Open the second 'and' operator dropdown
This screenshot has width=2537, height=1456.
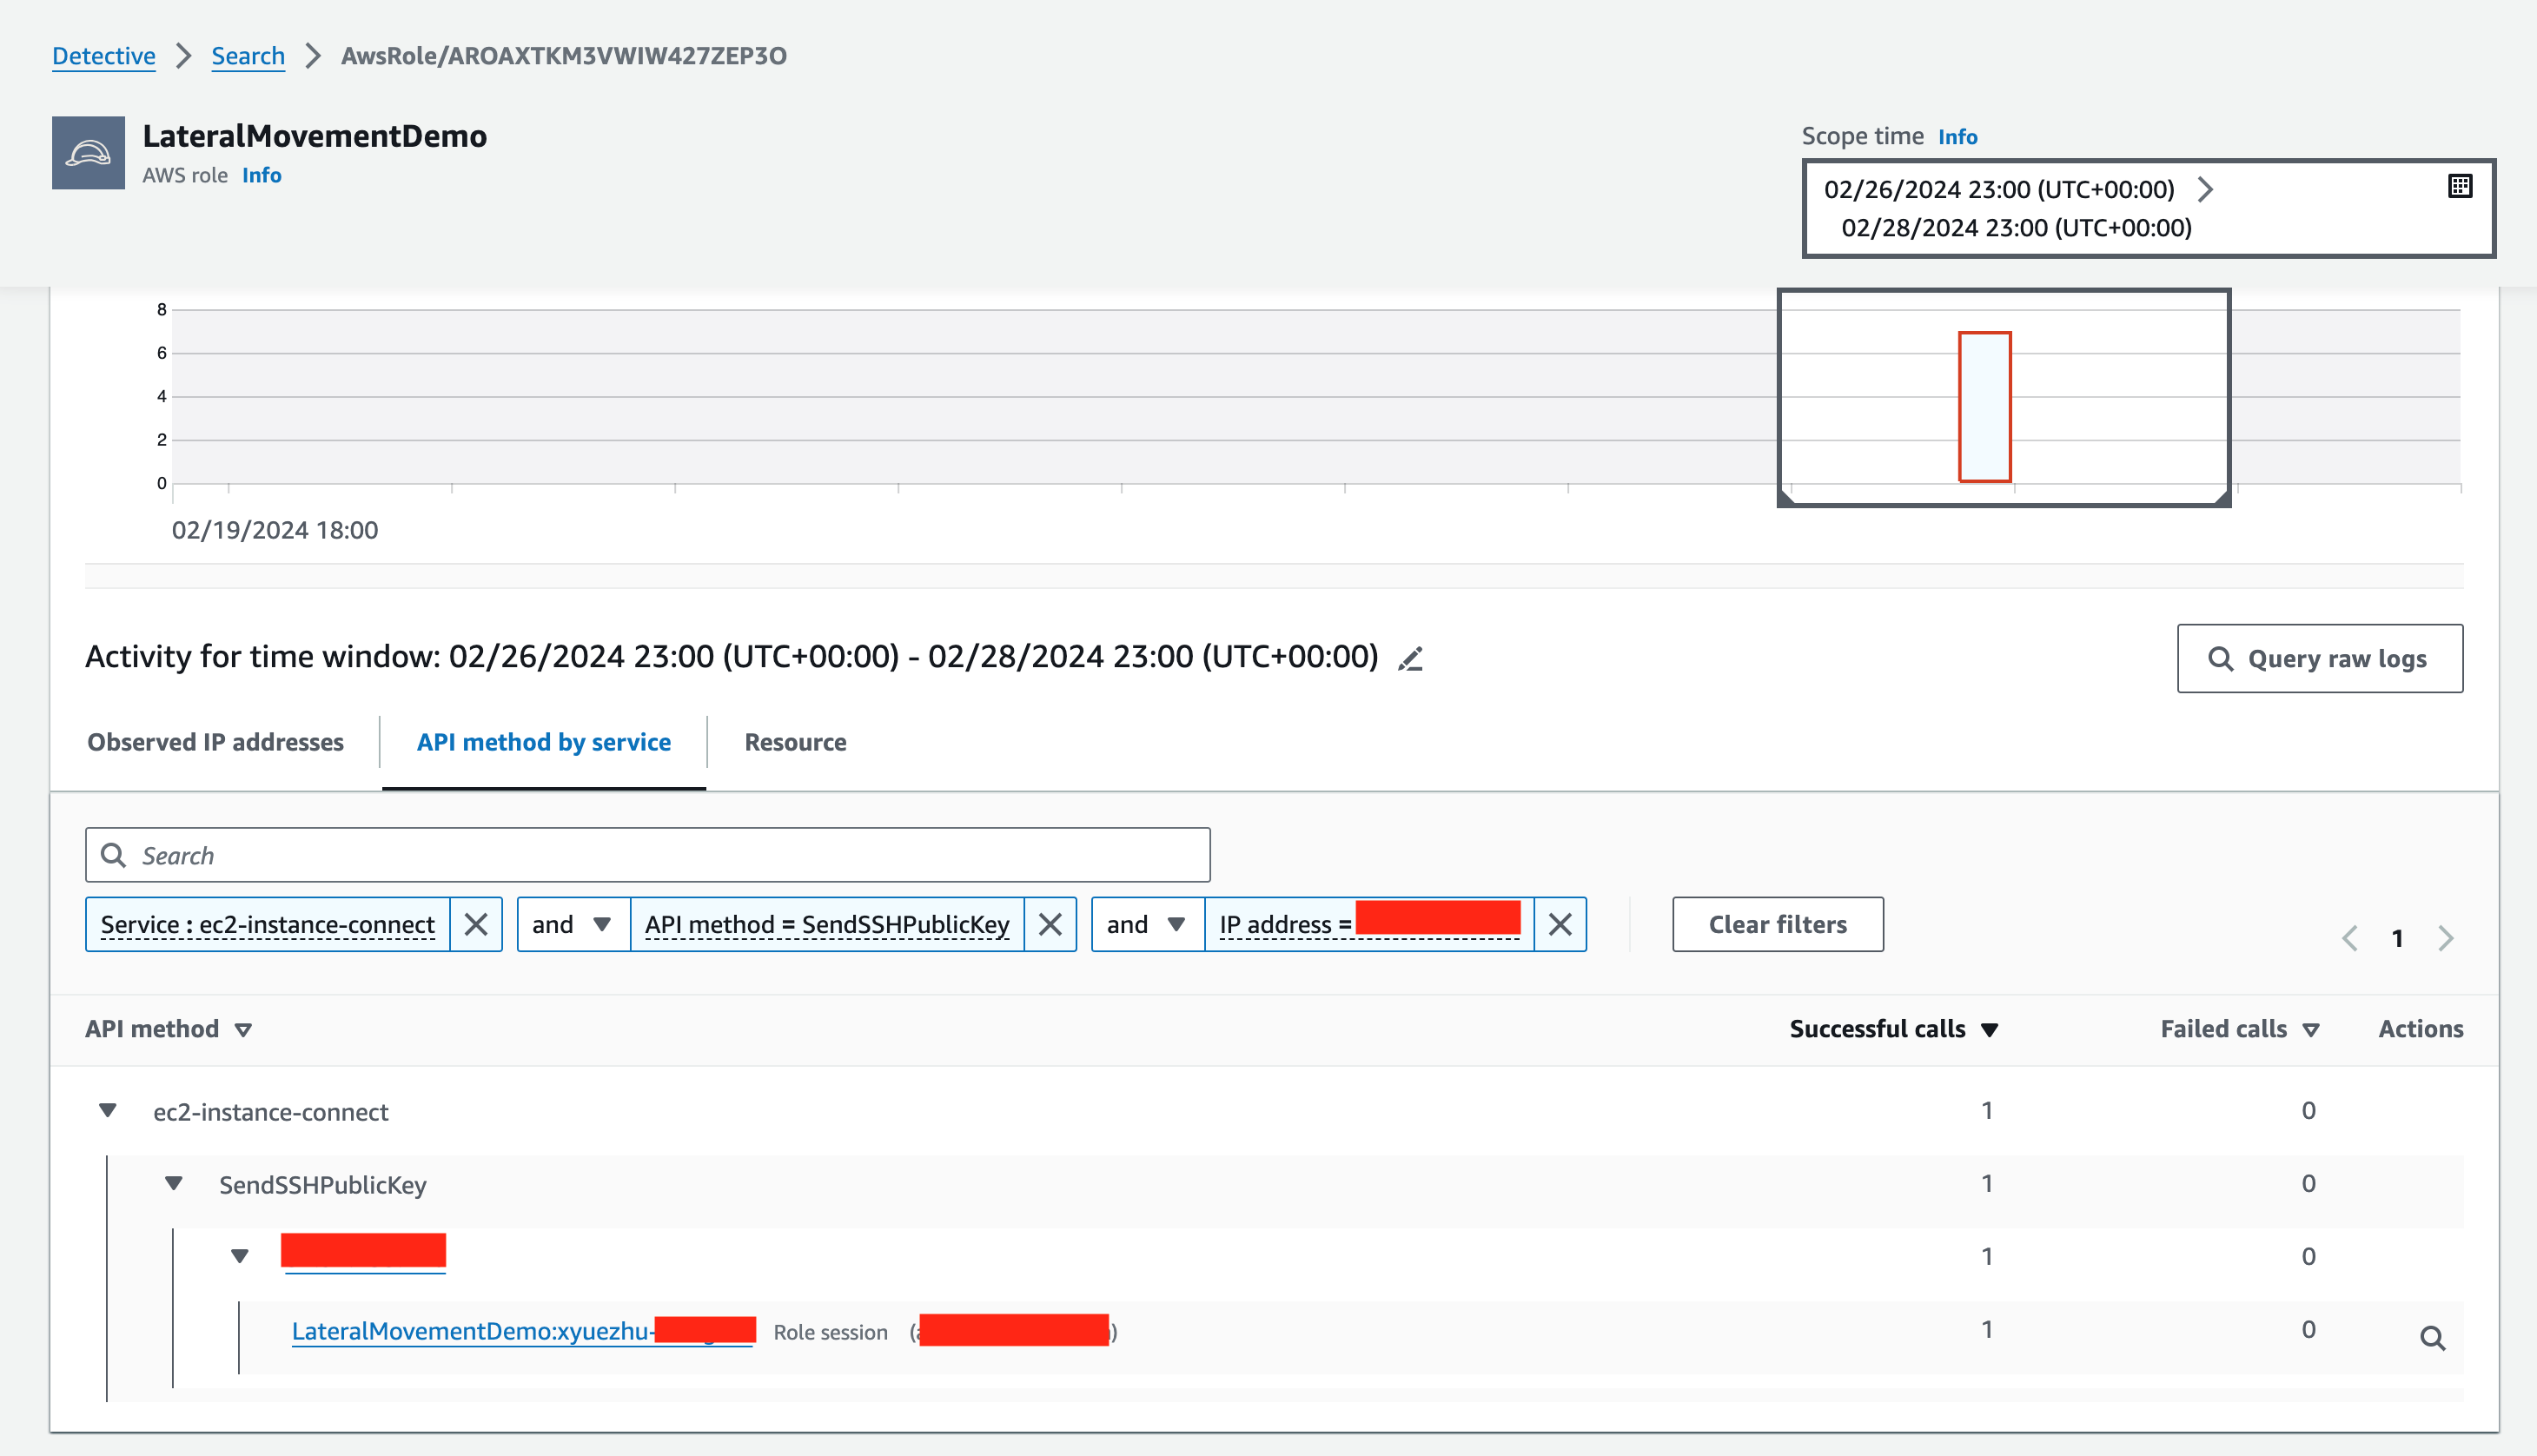point(1146,924)
